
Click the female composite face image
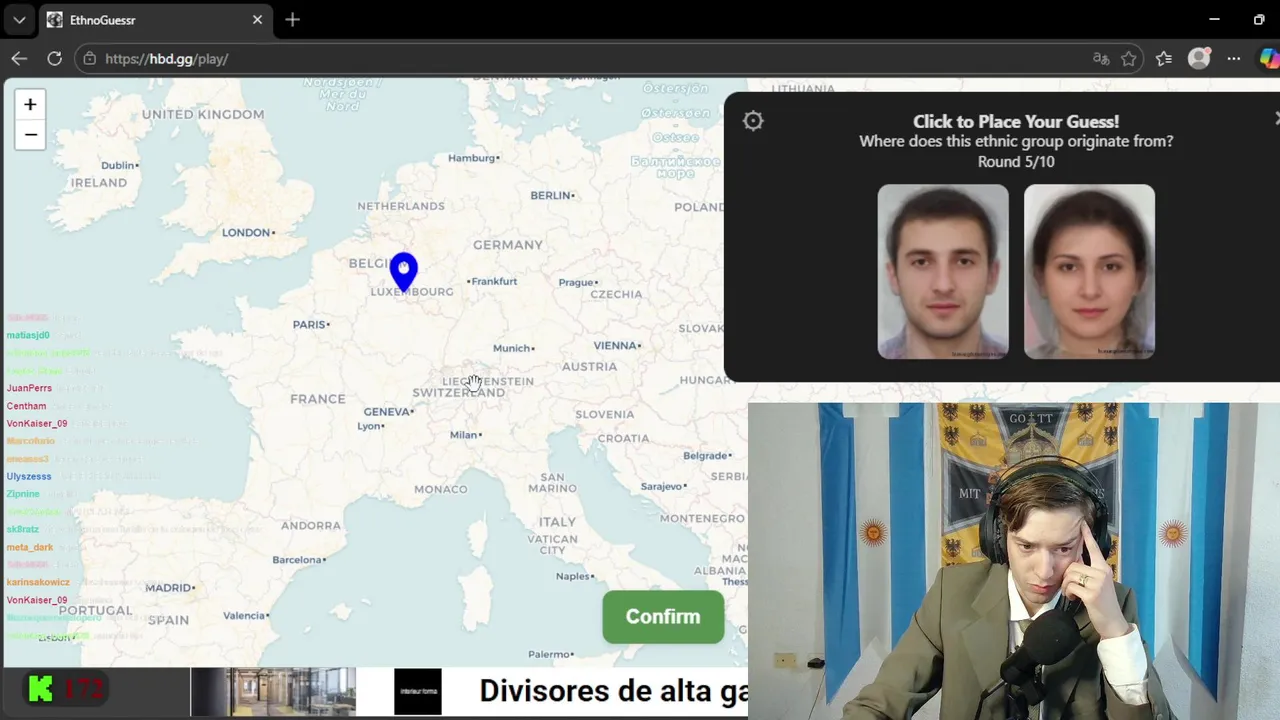click(x=1089, y=271)
